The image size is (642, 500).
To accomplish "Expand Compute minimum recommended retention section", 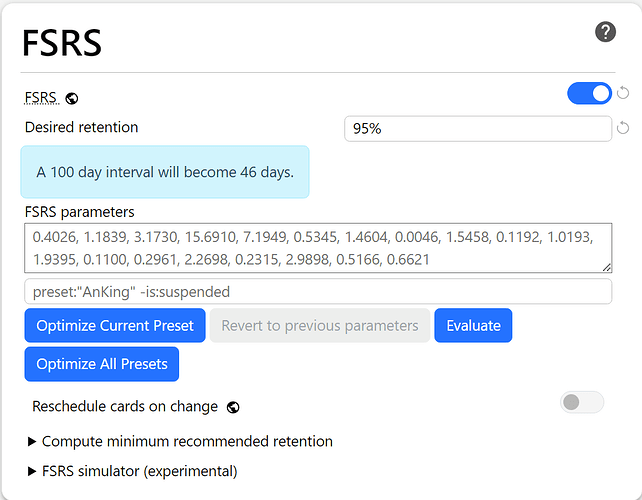I will click(180, 441).
